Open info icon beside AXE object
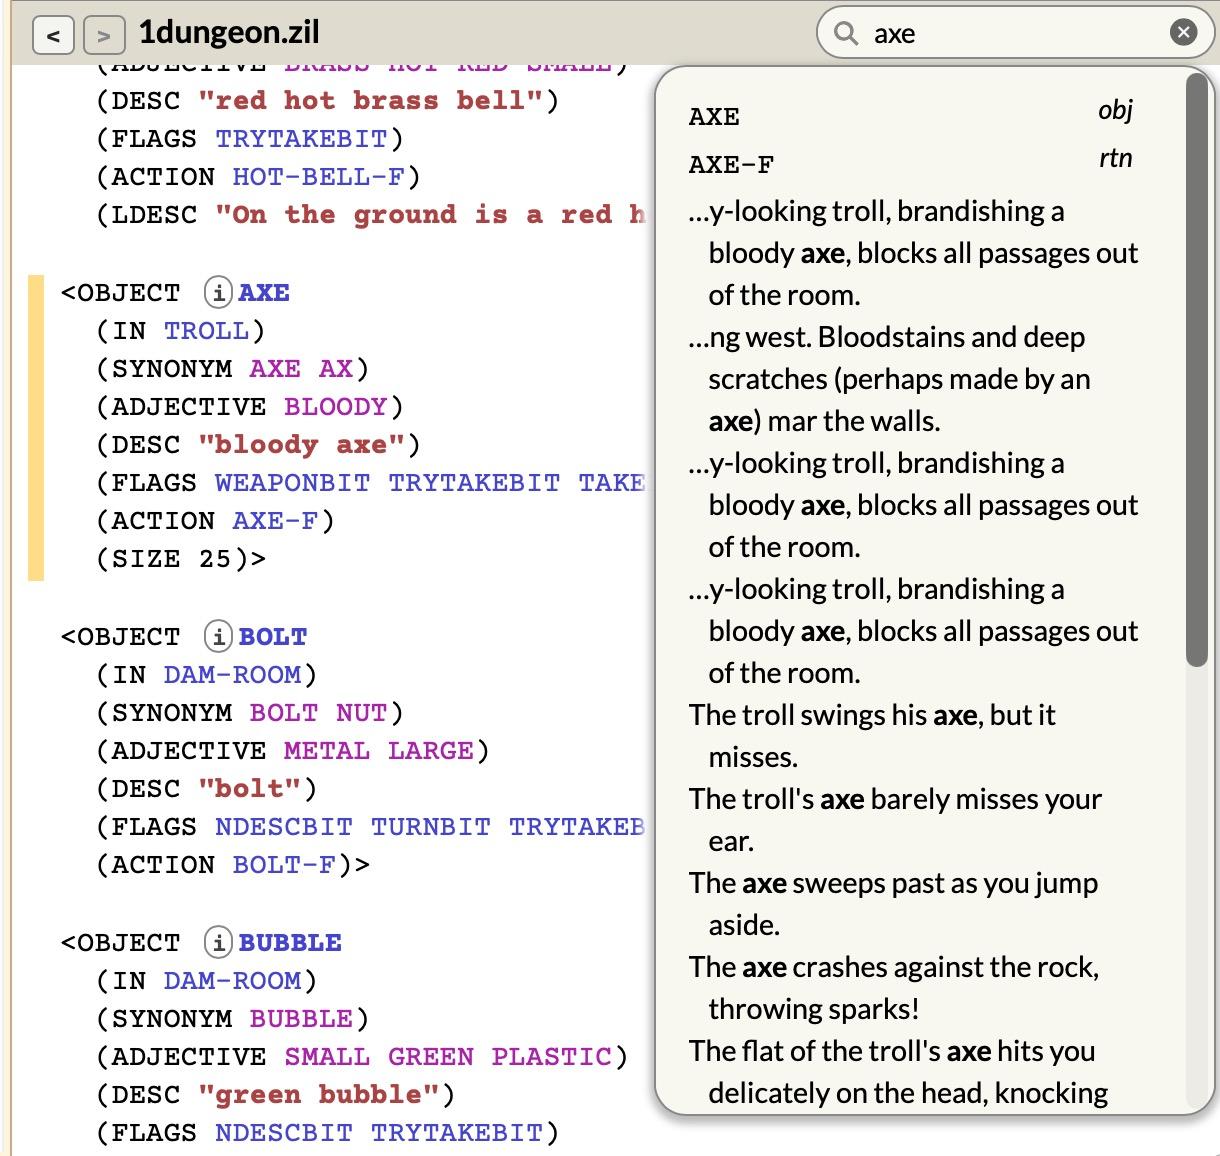Image resolution: width=1220 pixels, height=1156 pixels. click(x=217, y=293)
